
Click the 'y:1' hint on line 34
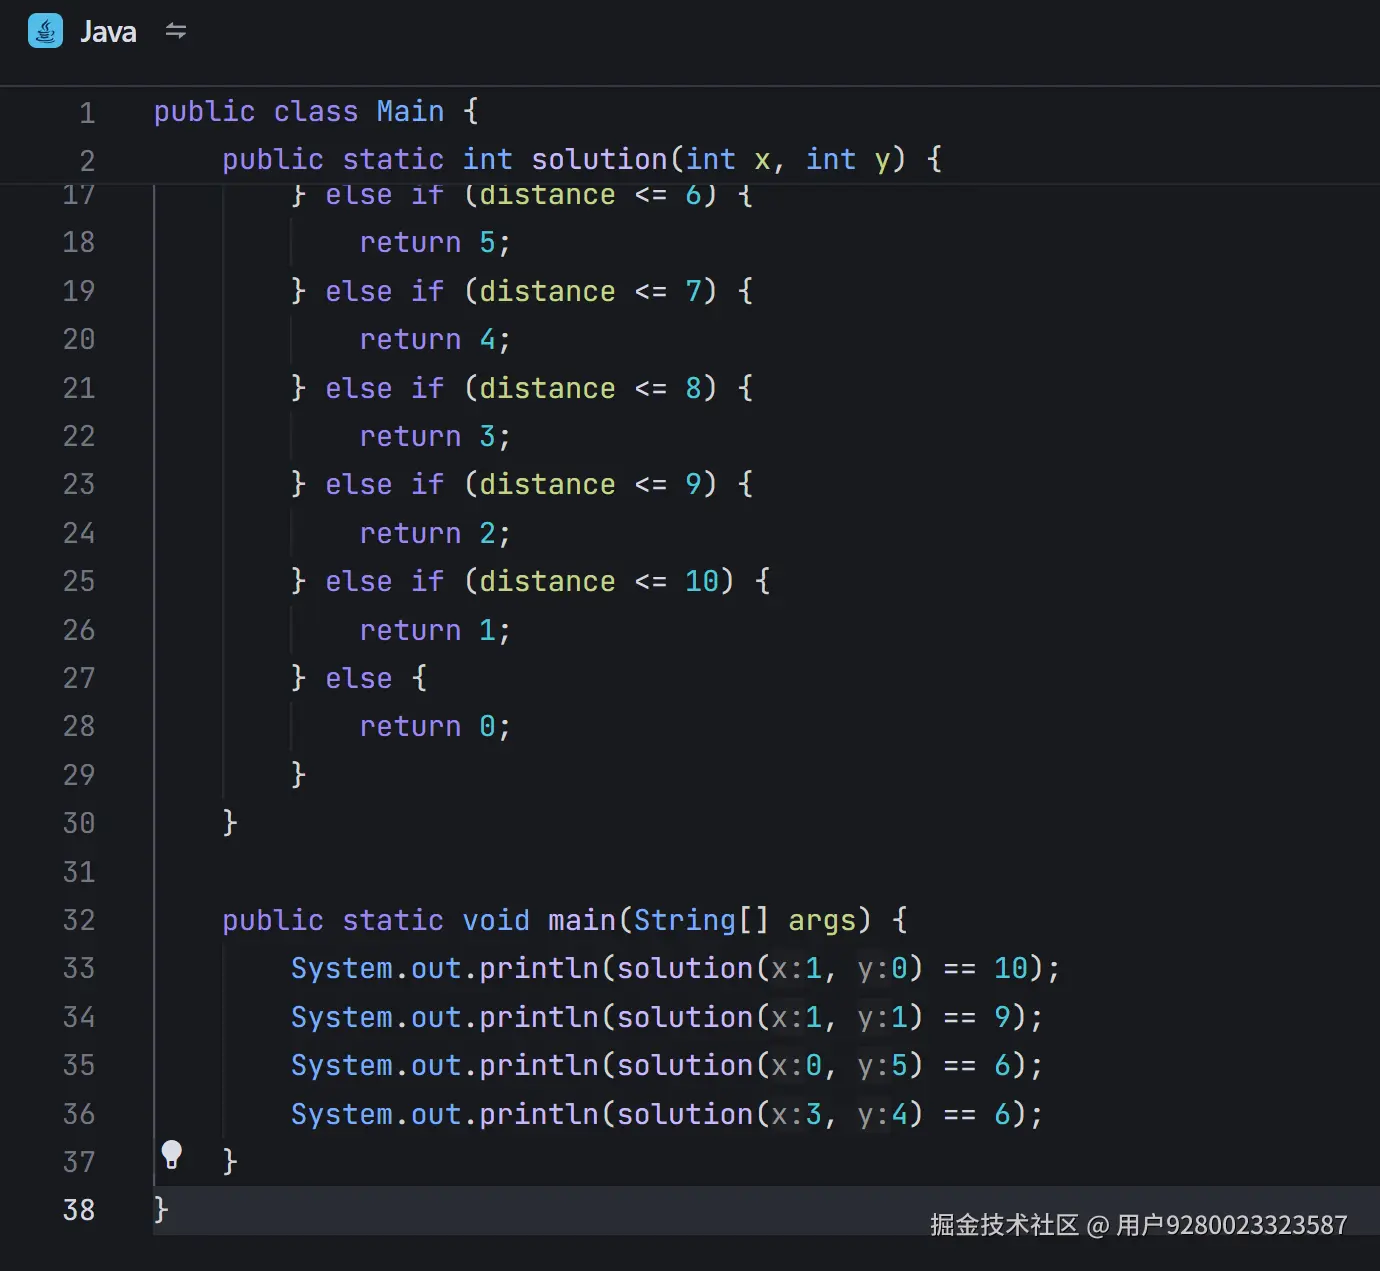coord(883,1017)
